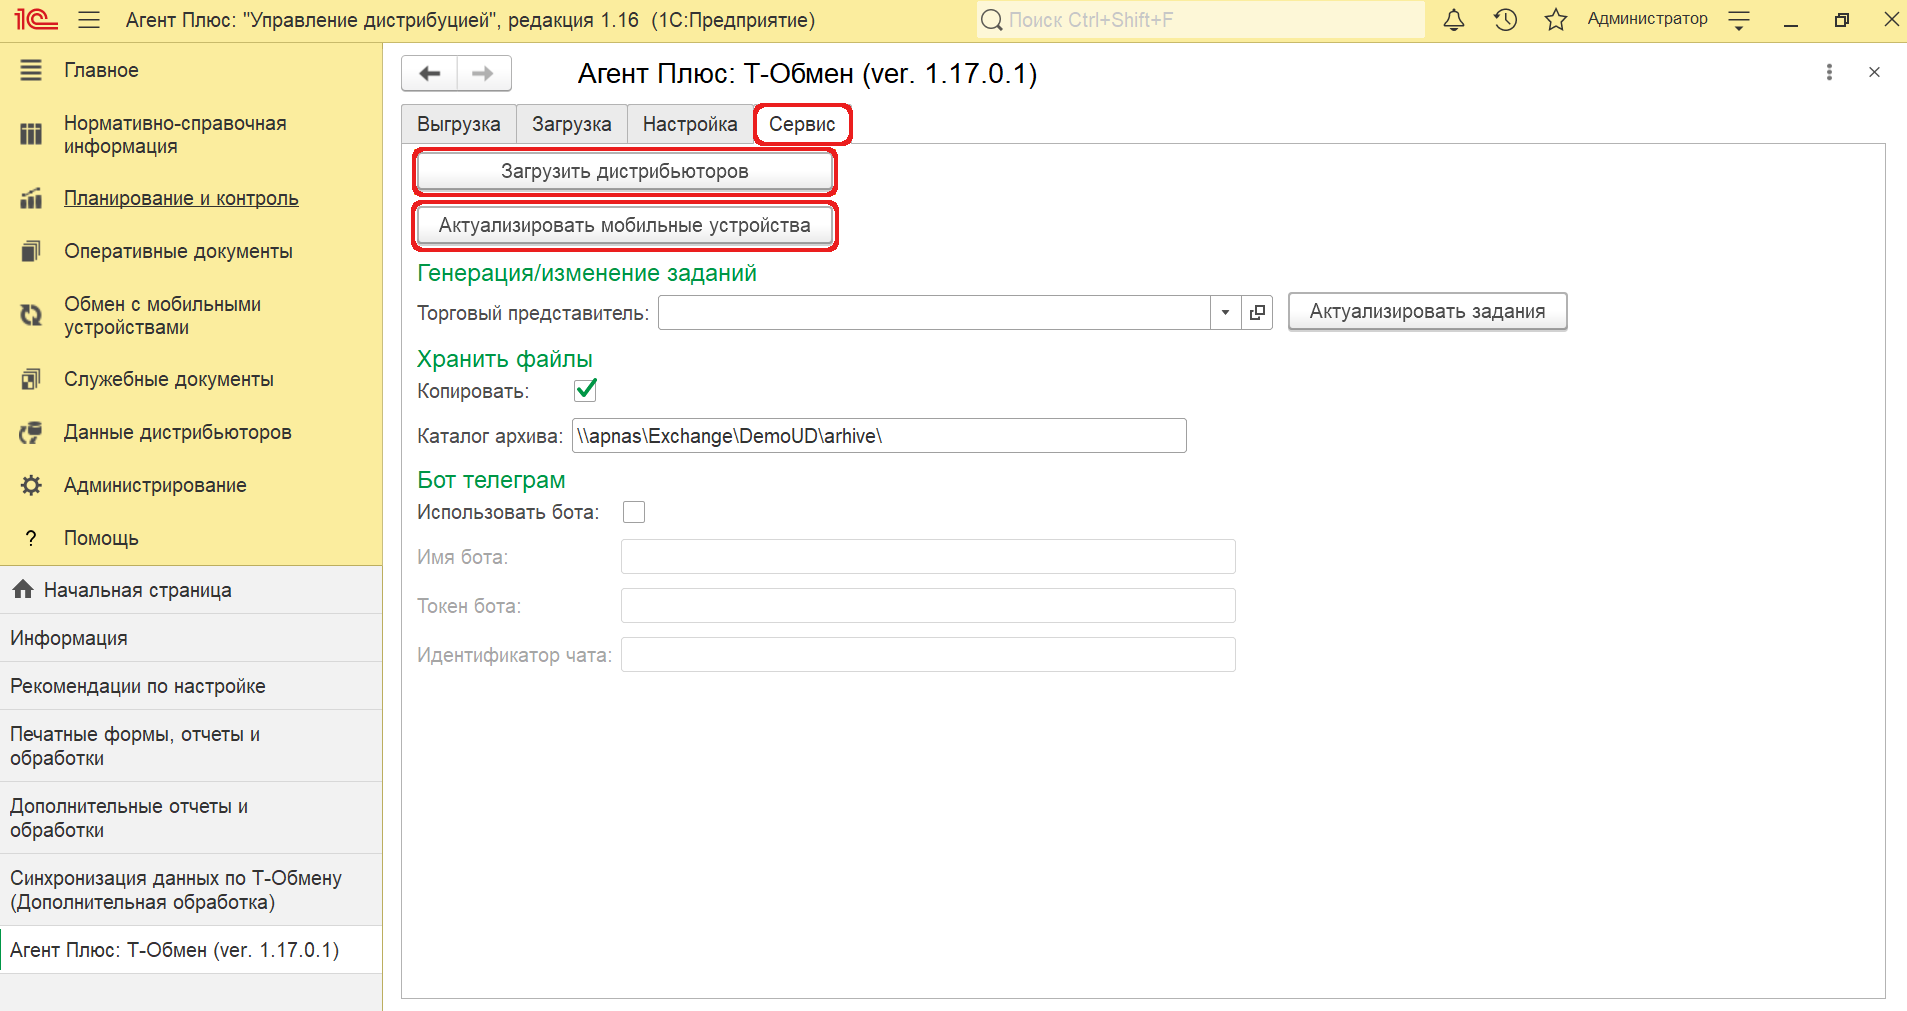Close the Т-Обмен form with the X

pyautogui.click(x=1874, y=72)
